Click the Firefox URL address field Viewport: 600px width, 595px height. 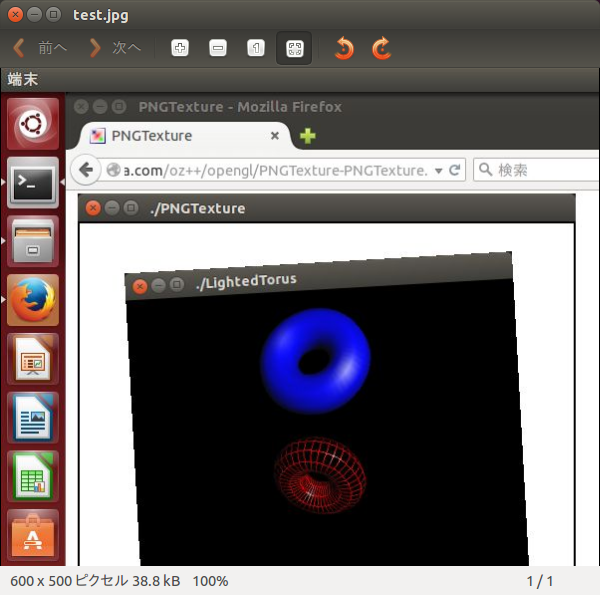click(276, 170)
